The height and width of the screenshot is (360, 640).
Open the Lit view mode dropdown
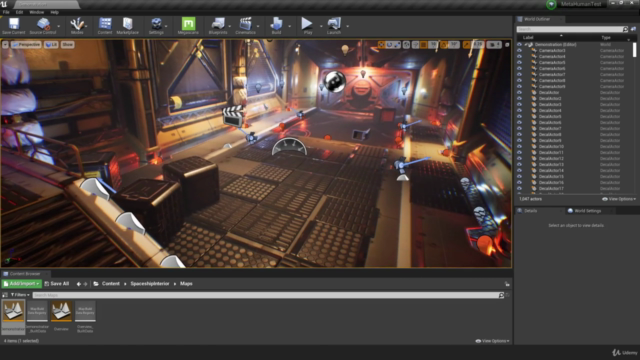click(x=51, y=44)
